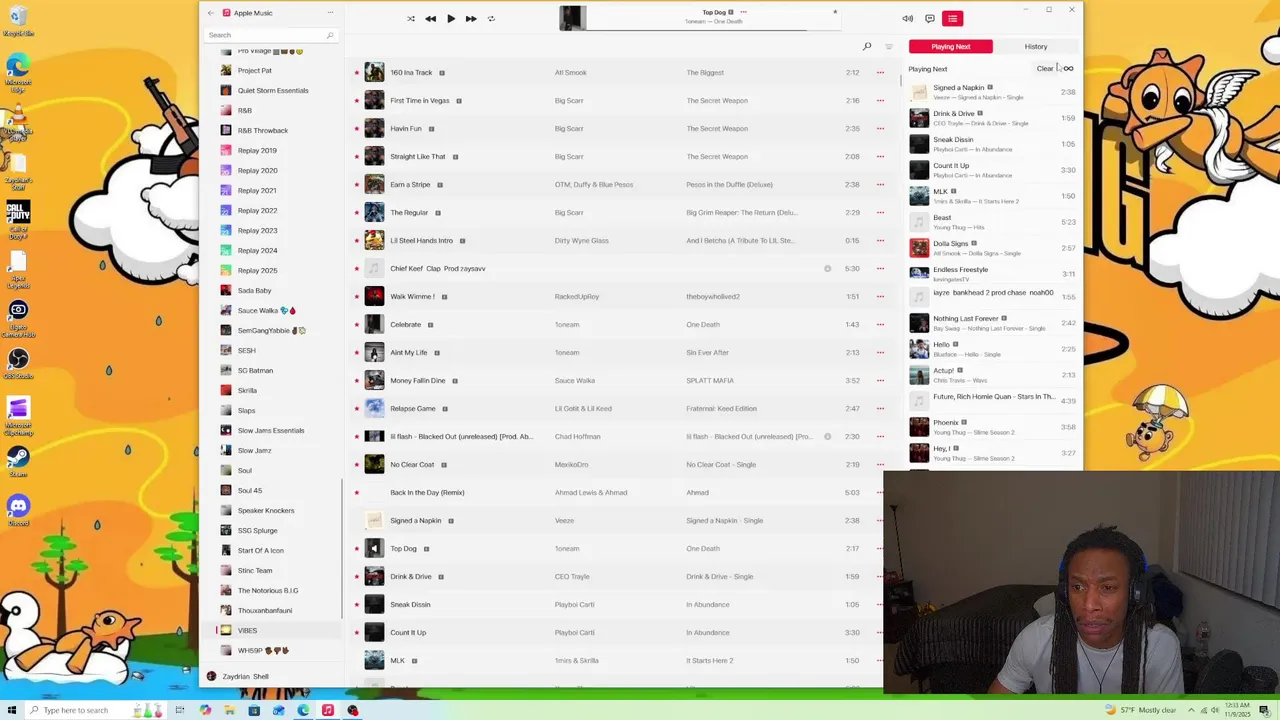
Task: Open artist Big Scarr on First Time In Vegas row
Action: click(x=569, y=100)
